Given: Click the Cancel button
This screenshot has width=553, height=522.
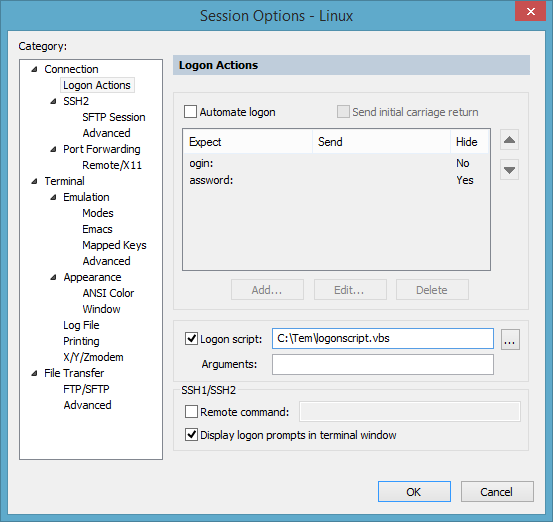Looking at the screenshot, I should tap(497, 492).
